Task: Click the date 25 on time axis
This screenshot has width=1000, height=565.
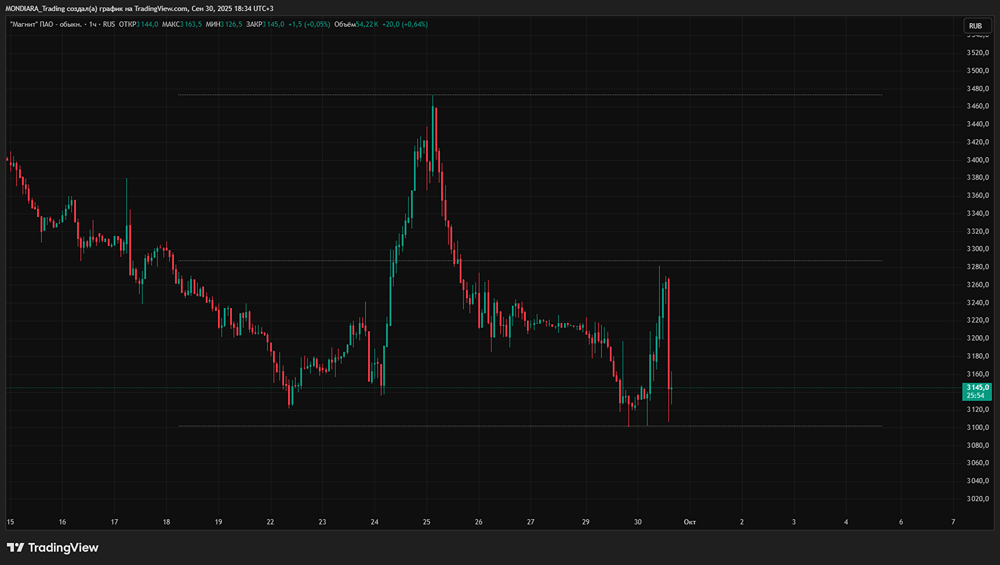Action: [x=427, y=522]
